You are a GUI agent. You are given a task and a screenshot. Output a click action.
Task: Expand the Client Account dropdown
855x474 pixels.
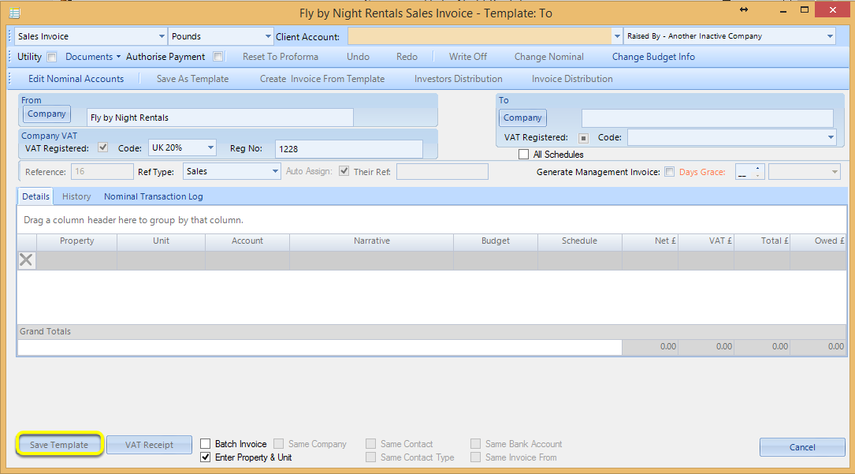617,37
